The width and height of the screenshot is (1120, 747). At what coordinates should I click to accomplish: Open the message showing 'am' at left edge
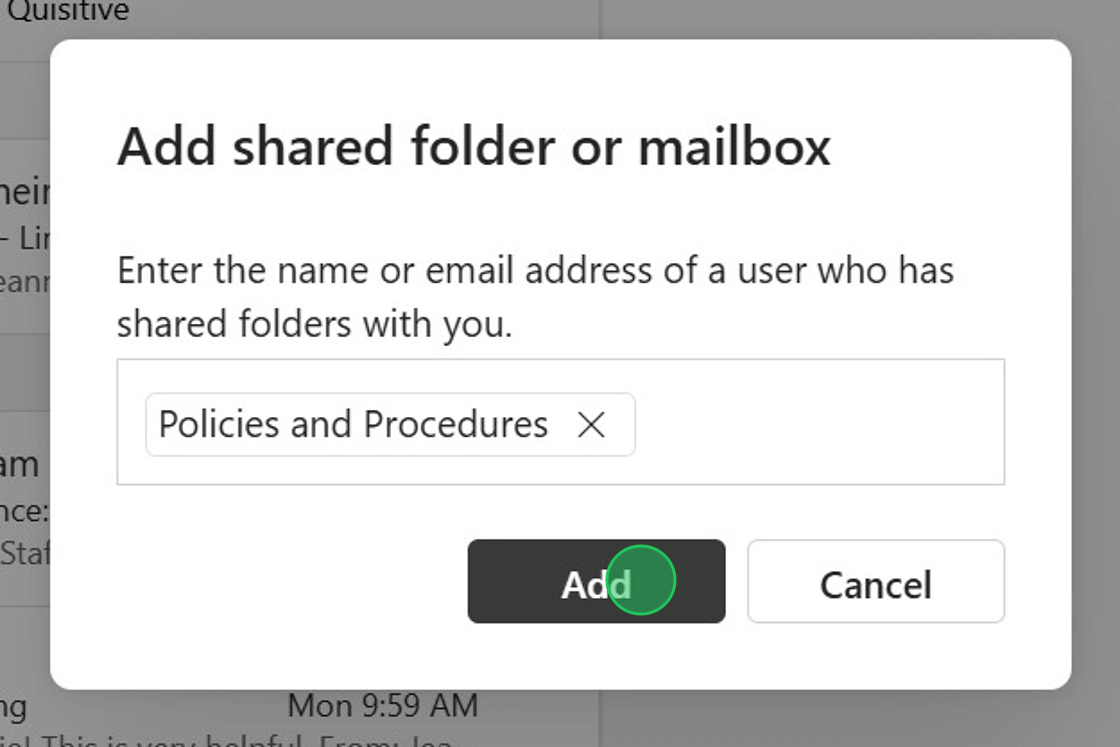[x=20, y=463]
